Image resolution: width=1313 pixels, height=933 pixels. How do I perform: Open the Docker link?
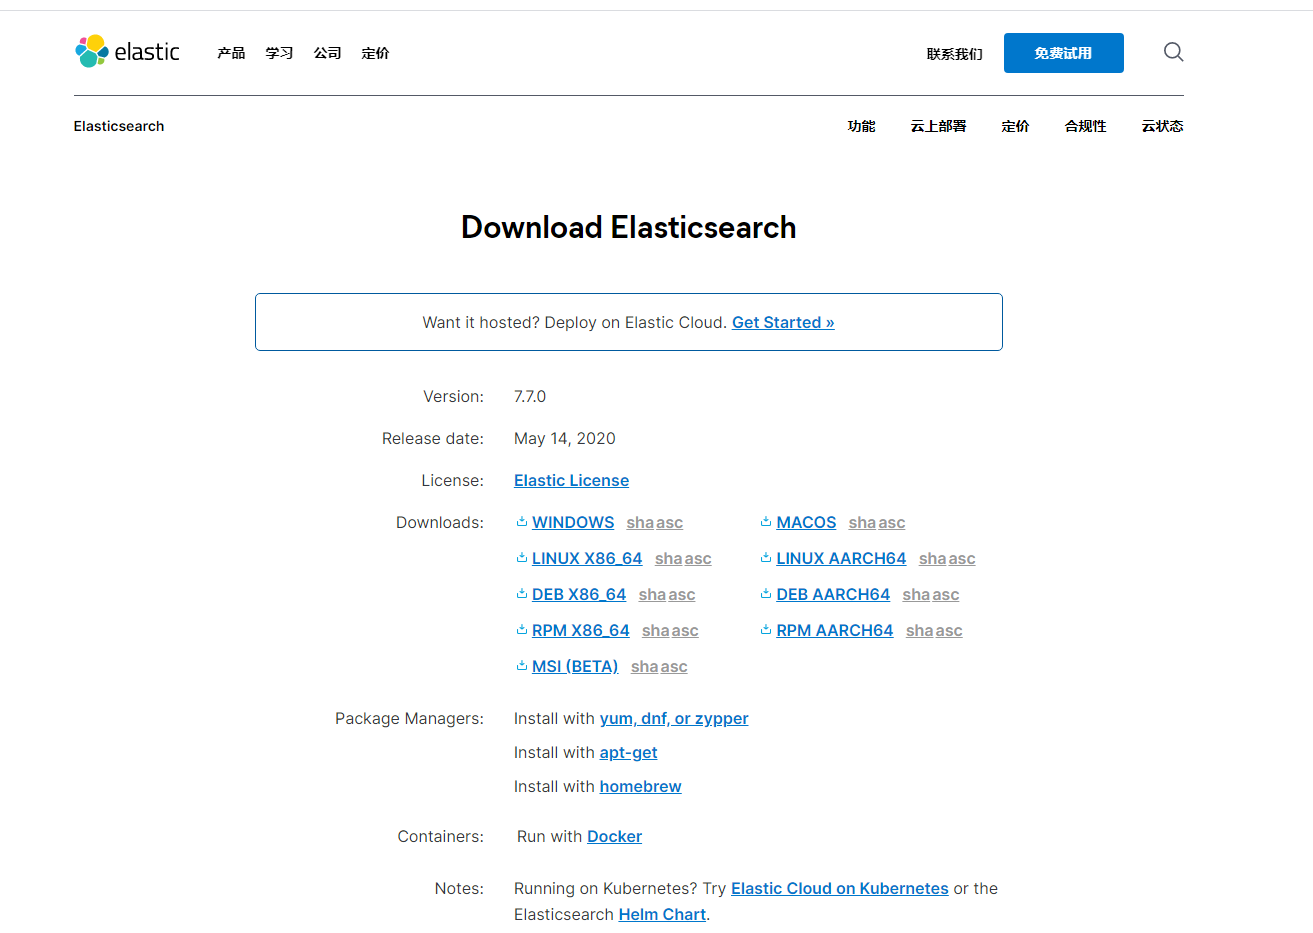[614, 836]
